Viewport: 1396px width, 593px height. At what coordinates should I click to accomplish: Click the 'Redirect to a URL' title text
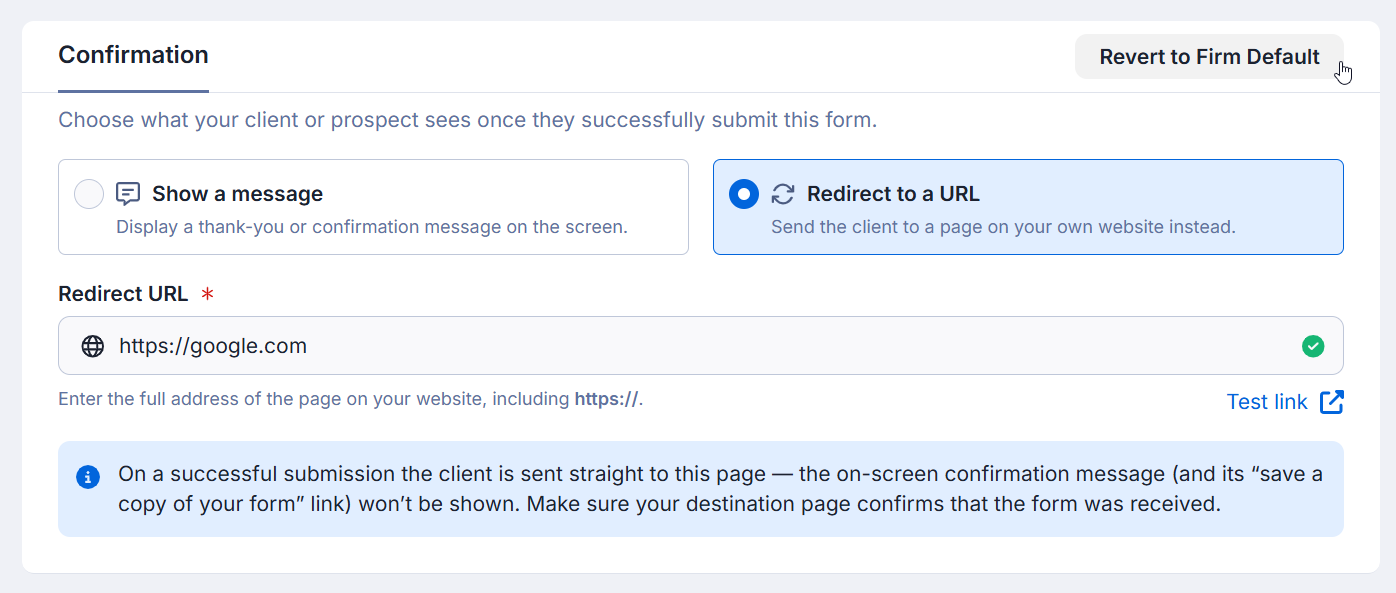tap(894, 194)
